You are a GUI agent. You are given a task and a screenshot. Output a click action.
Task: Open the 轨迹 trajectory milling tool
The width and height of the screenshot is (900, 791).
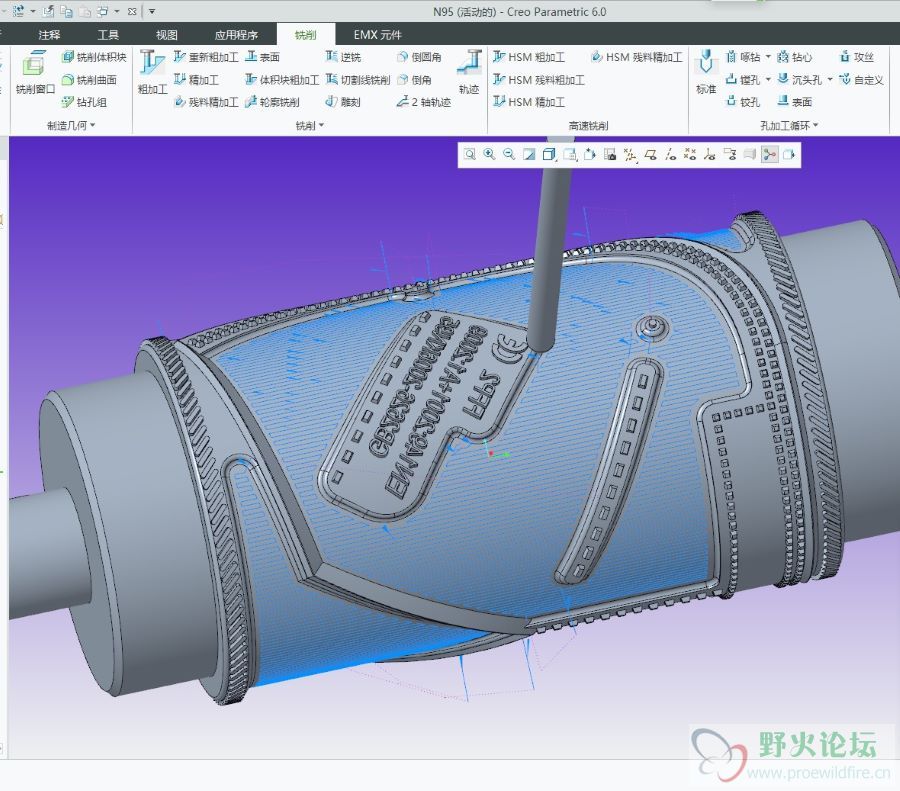[469, 72]
